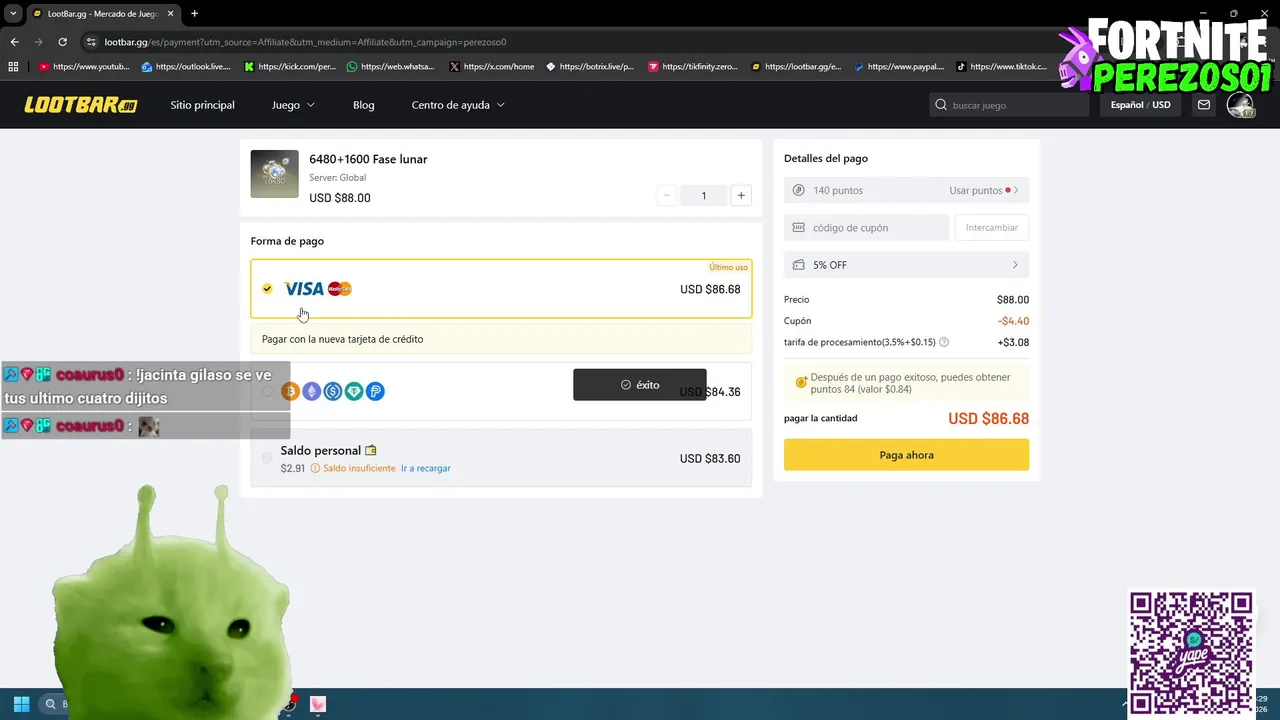This screenshot has width=1280, height=720.
Task: Click the Windows Start button
Action: [21, 704]
